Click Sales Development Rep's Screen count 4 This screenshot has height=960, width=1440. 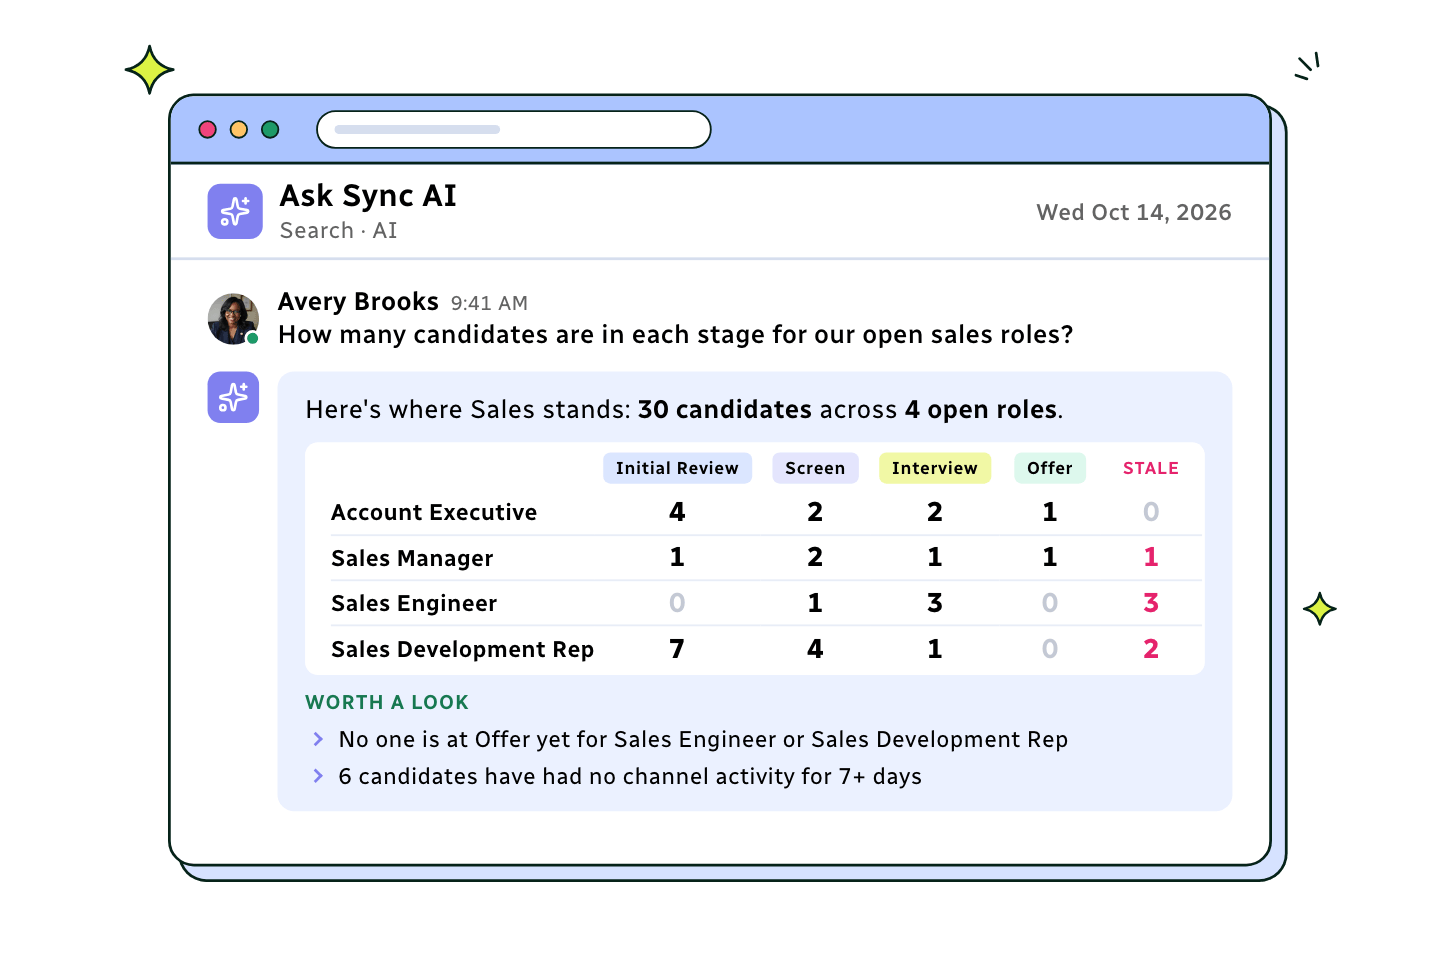(815, 649)
